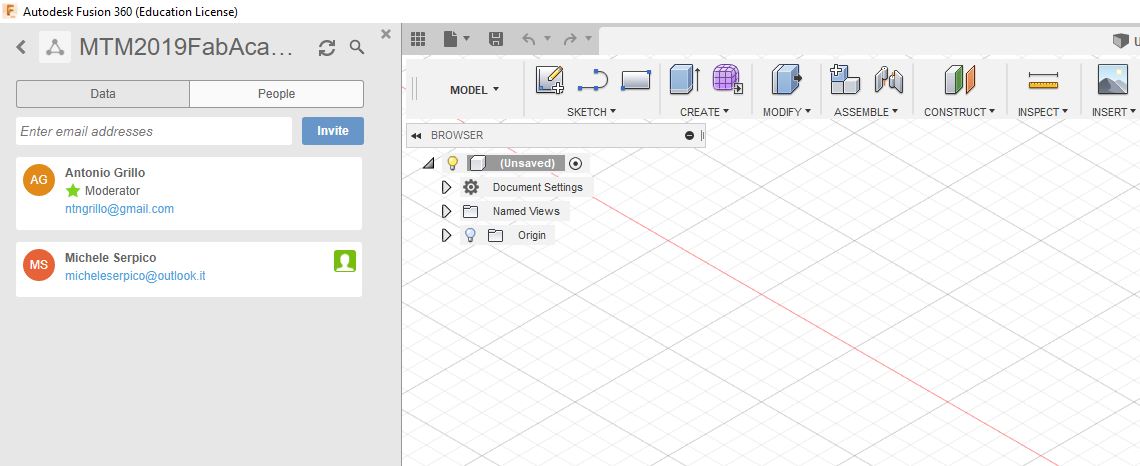Select the Extrude tool
The width and height of the screenshot is (1140, 466).
click(684, 79)
